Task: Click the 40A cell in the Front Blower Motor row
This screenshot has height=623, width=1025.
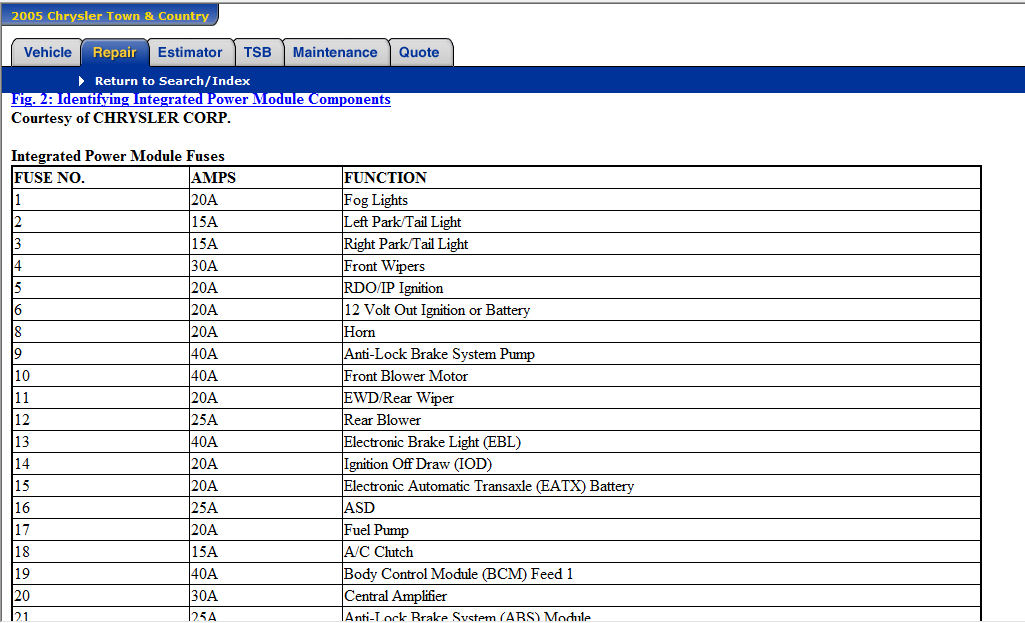Action: (x=265, y=376)
